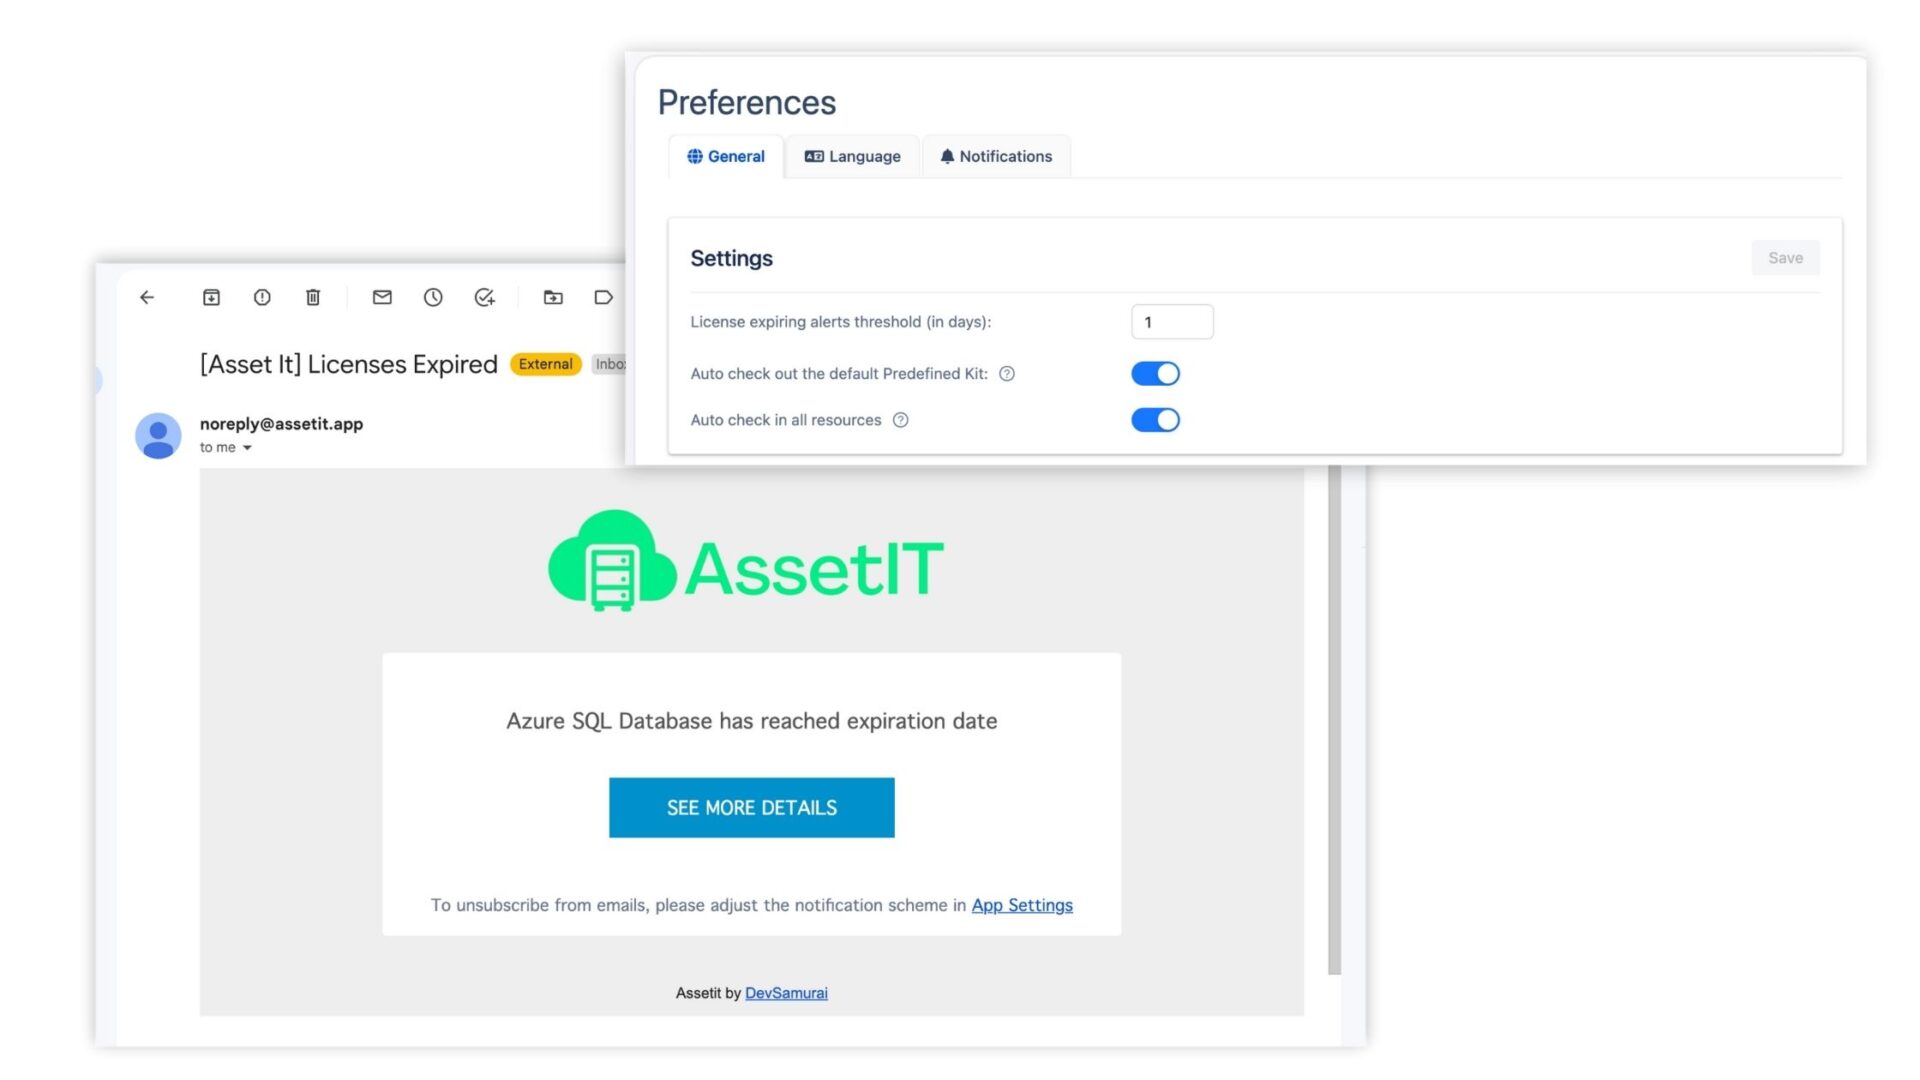Click the clock/snooze icon in email toolbar
This screenshot has height=1080, width=1920.
click(x=434, y=297)
